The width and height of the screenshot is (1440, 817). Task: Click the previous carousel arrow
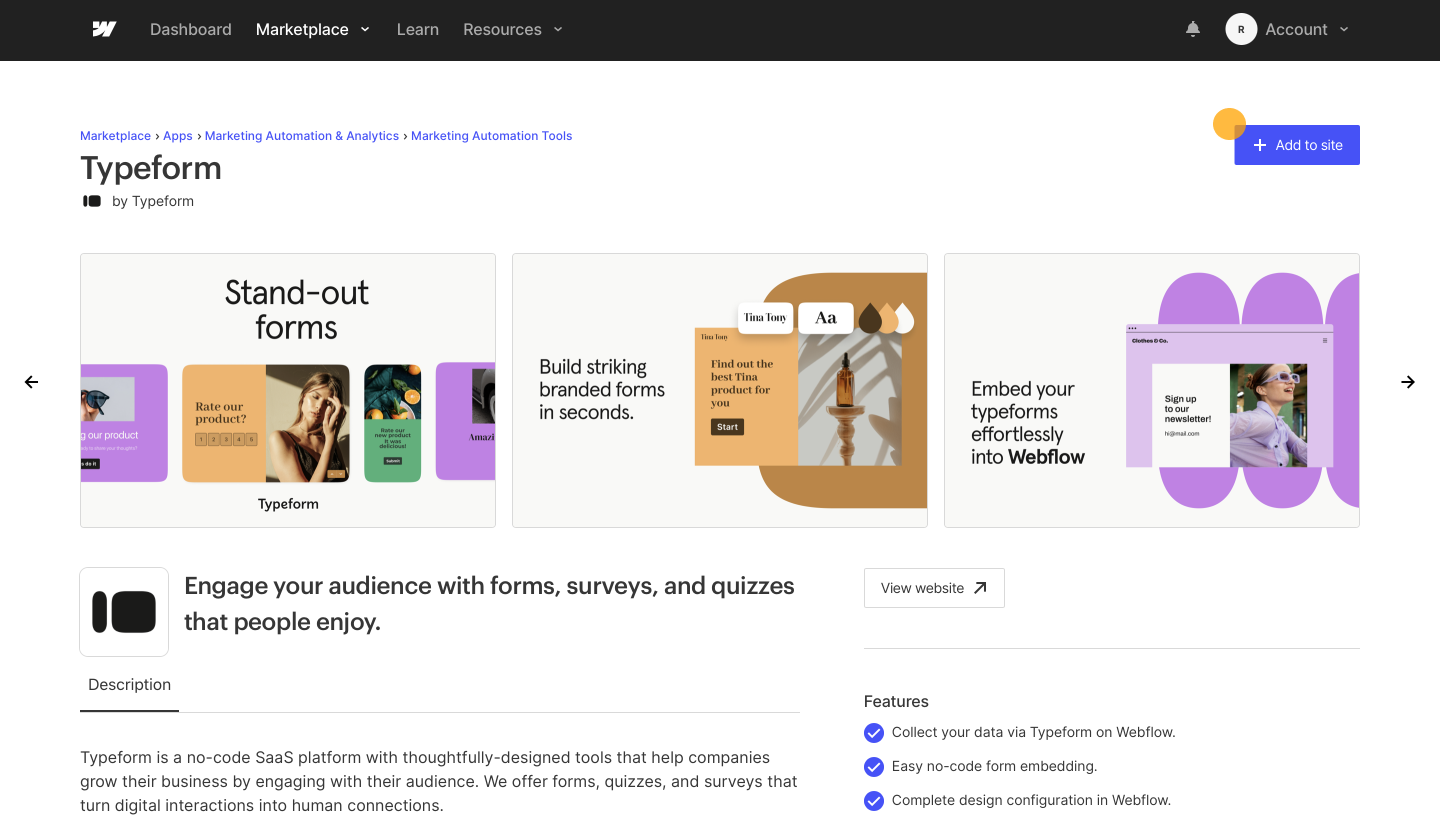point(32,382)
